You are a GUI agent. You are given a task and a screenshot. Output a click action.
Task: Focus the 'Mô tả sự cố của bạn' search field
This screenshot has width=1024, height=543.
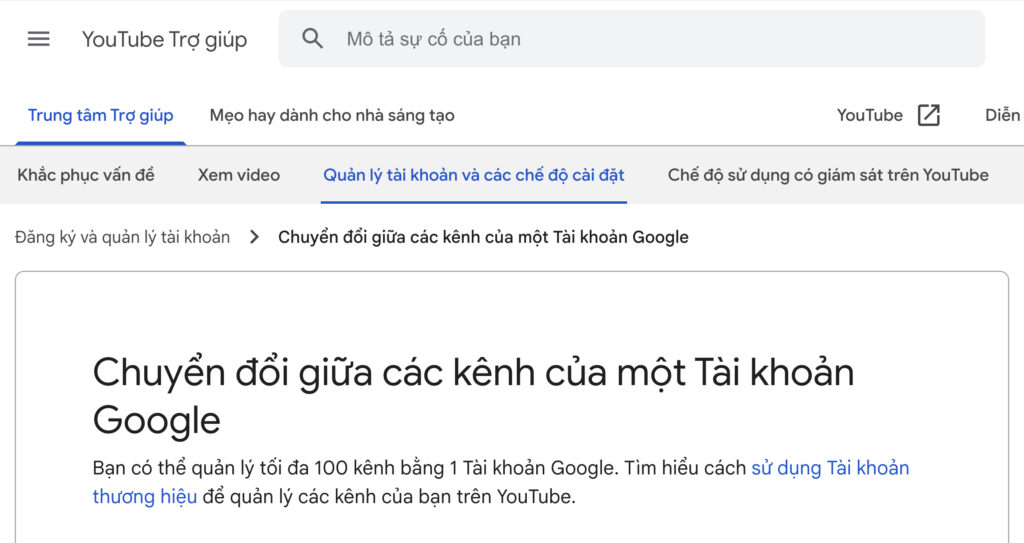point(632,39)
